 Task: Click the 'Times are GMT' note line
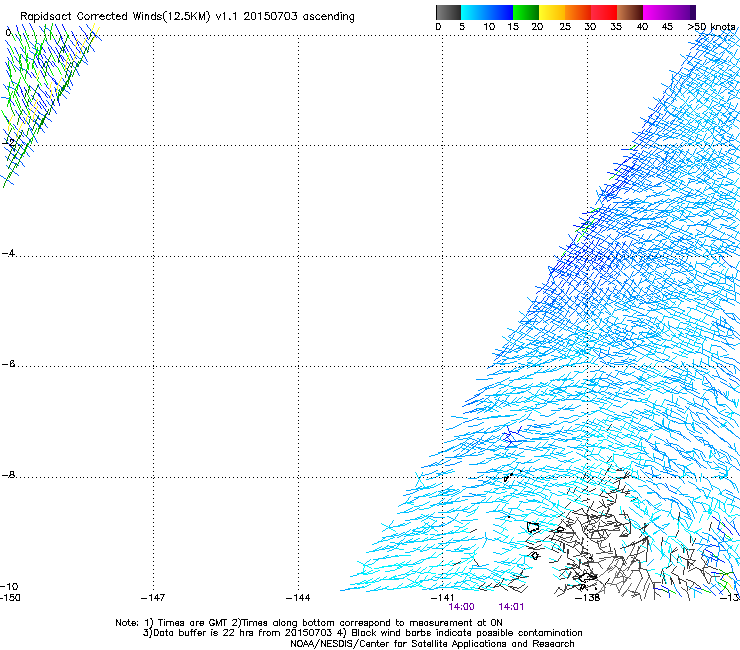coord(309,623)
